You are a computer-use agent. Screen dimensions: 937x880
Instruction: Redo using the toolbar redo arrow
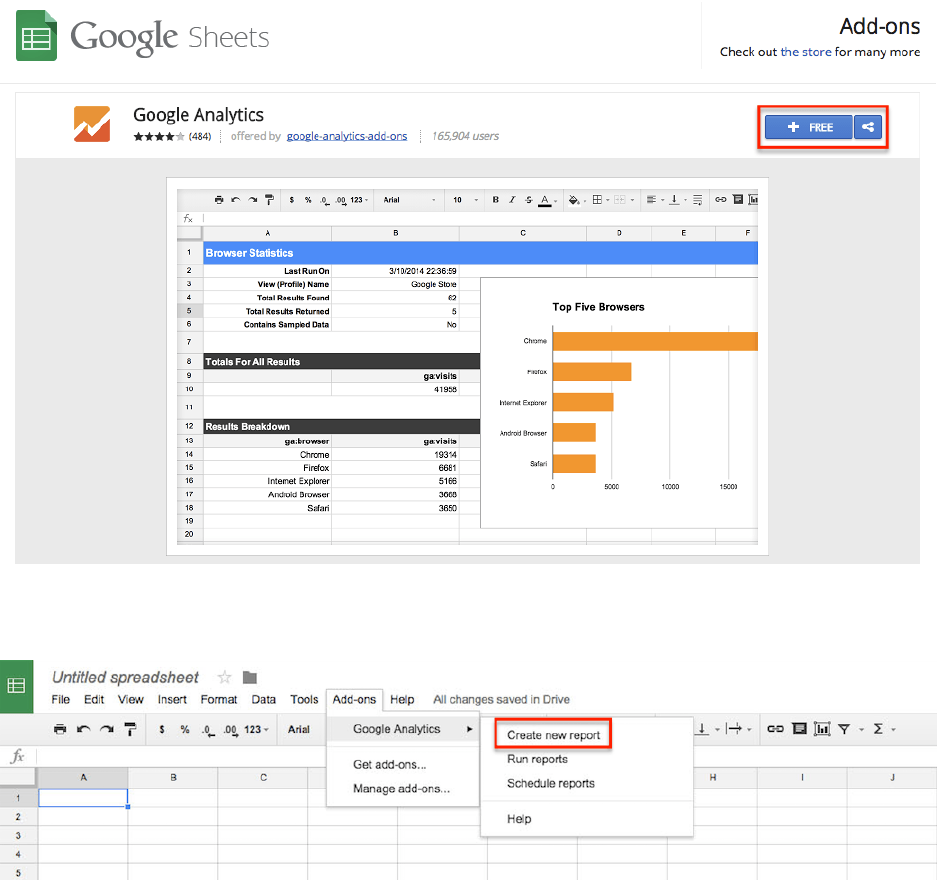coord(107,729)
